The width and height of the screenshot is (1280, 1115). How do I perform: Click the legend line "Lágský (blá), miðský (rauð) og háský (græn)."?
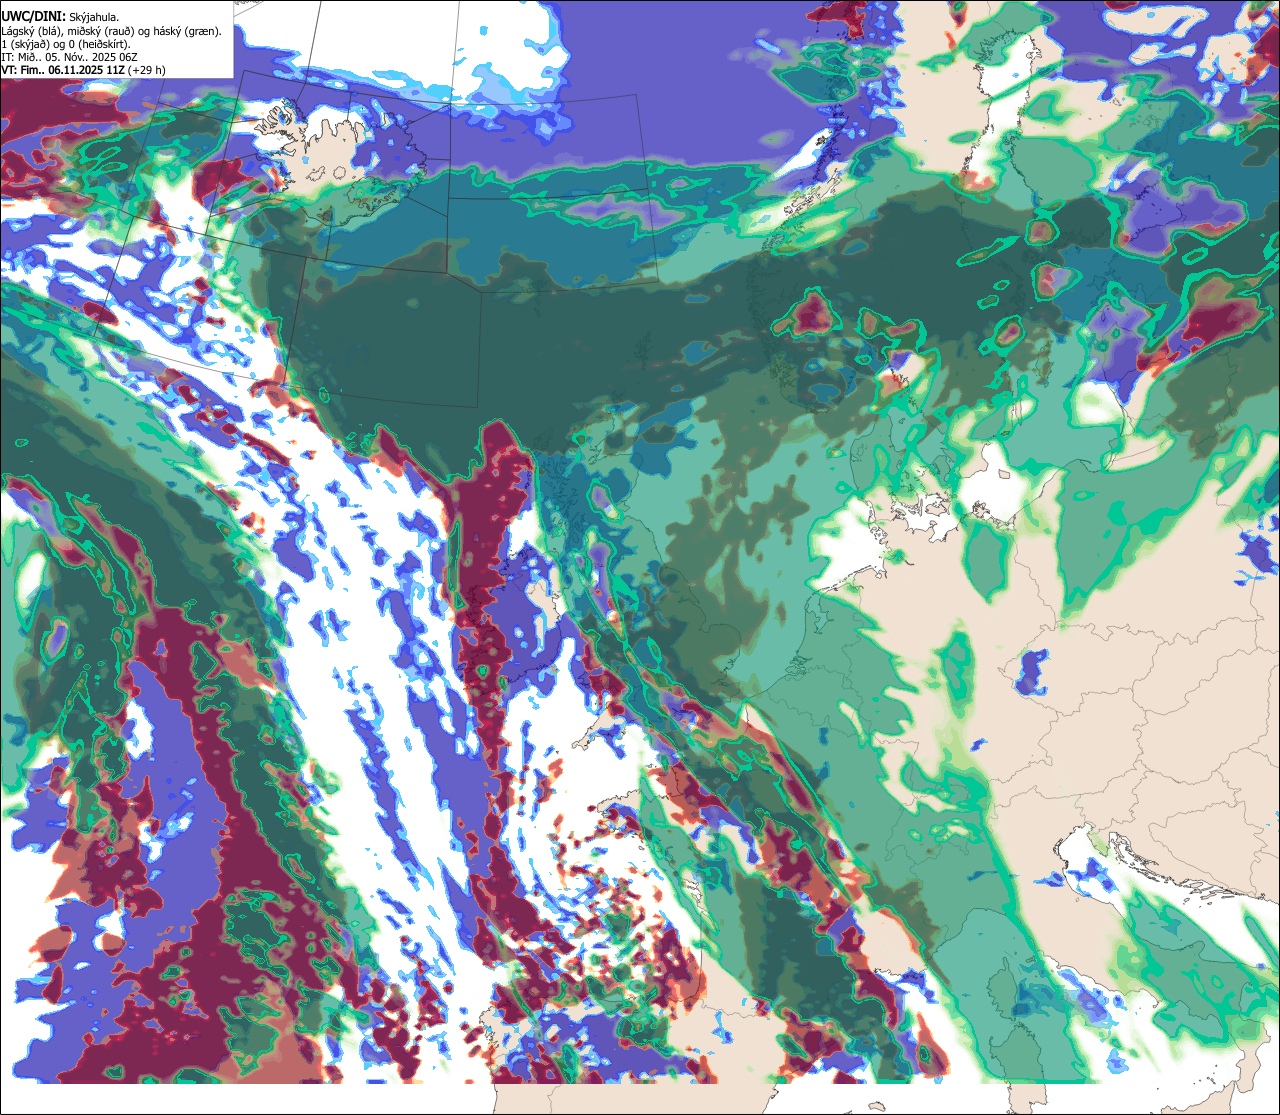[112, 30]
